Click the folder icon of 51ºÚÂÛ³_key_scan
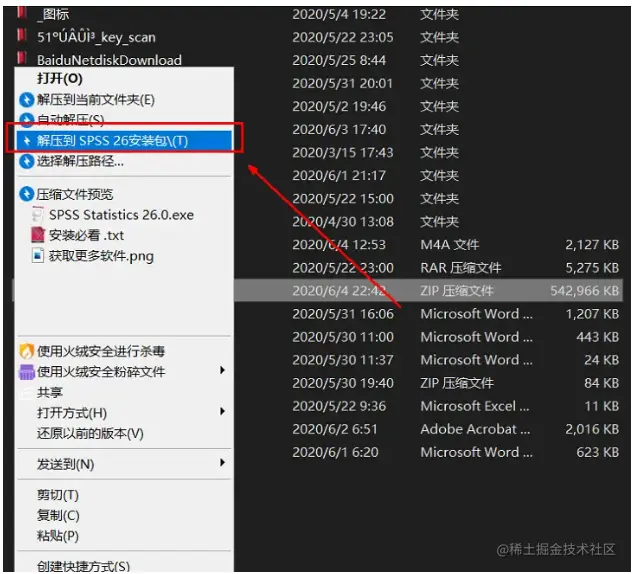 point(22,35)
